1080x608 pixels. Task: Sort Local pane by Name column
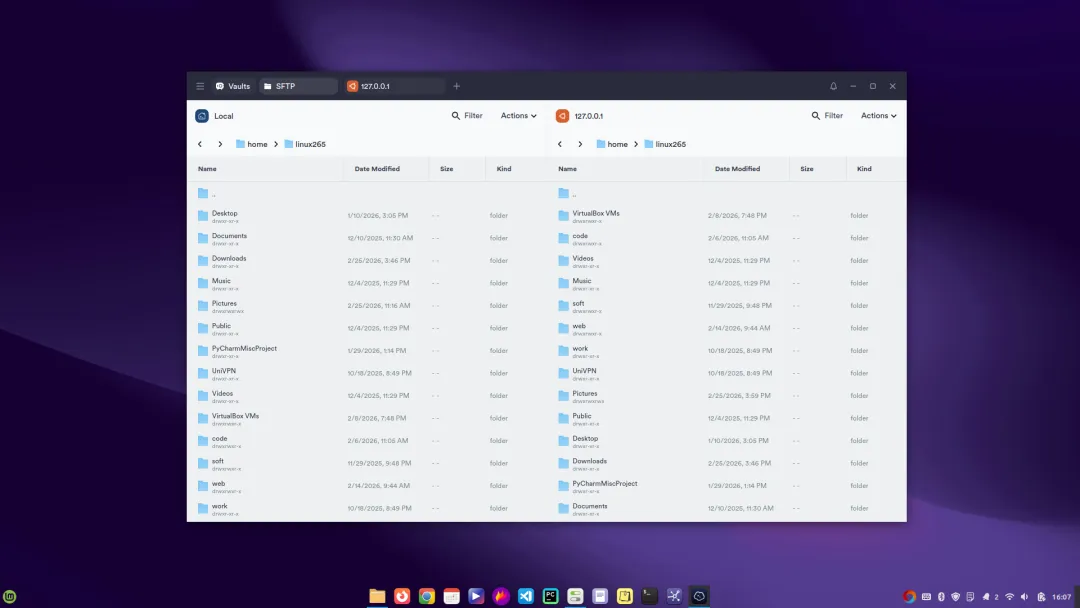coord(207,169)
